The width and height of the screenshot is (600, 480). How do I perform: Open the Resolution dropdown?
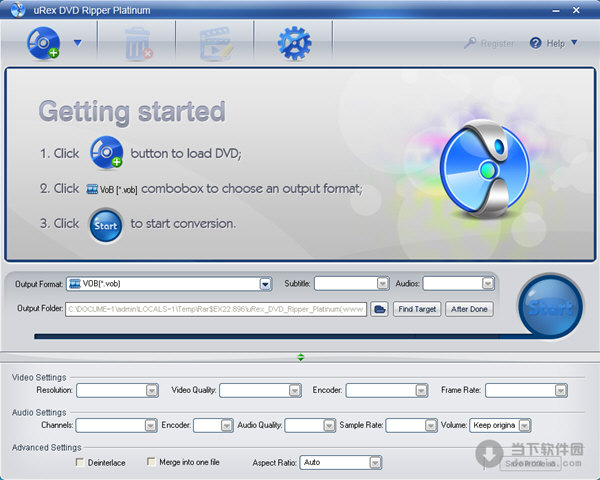coord(117,390)
